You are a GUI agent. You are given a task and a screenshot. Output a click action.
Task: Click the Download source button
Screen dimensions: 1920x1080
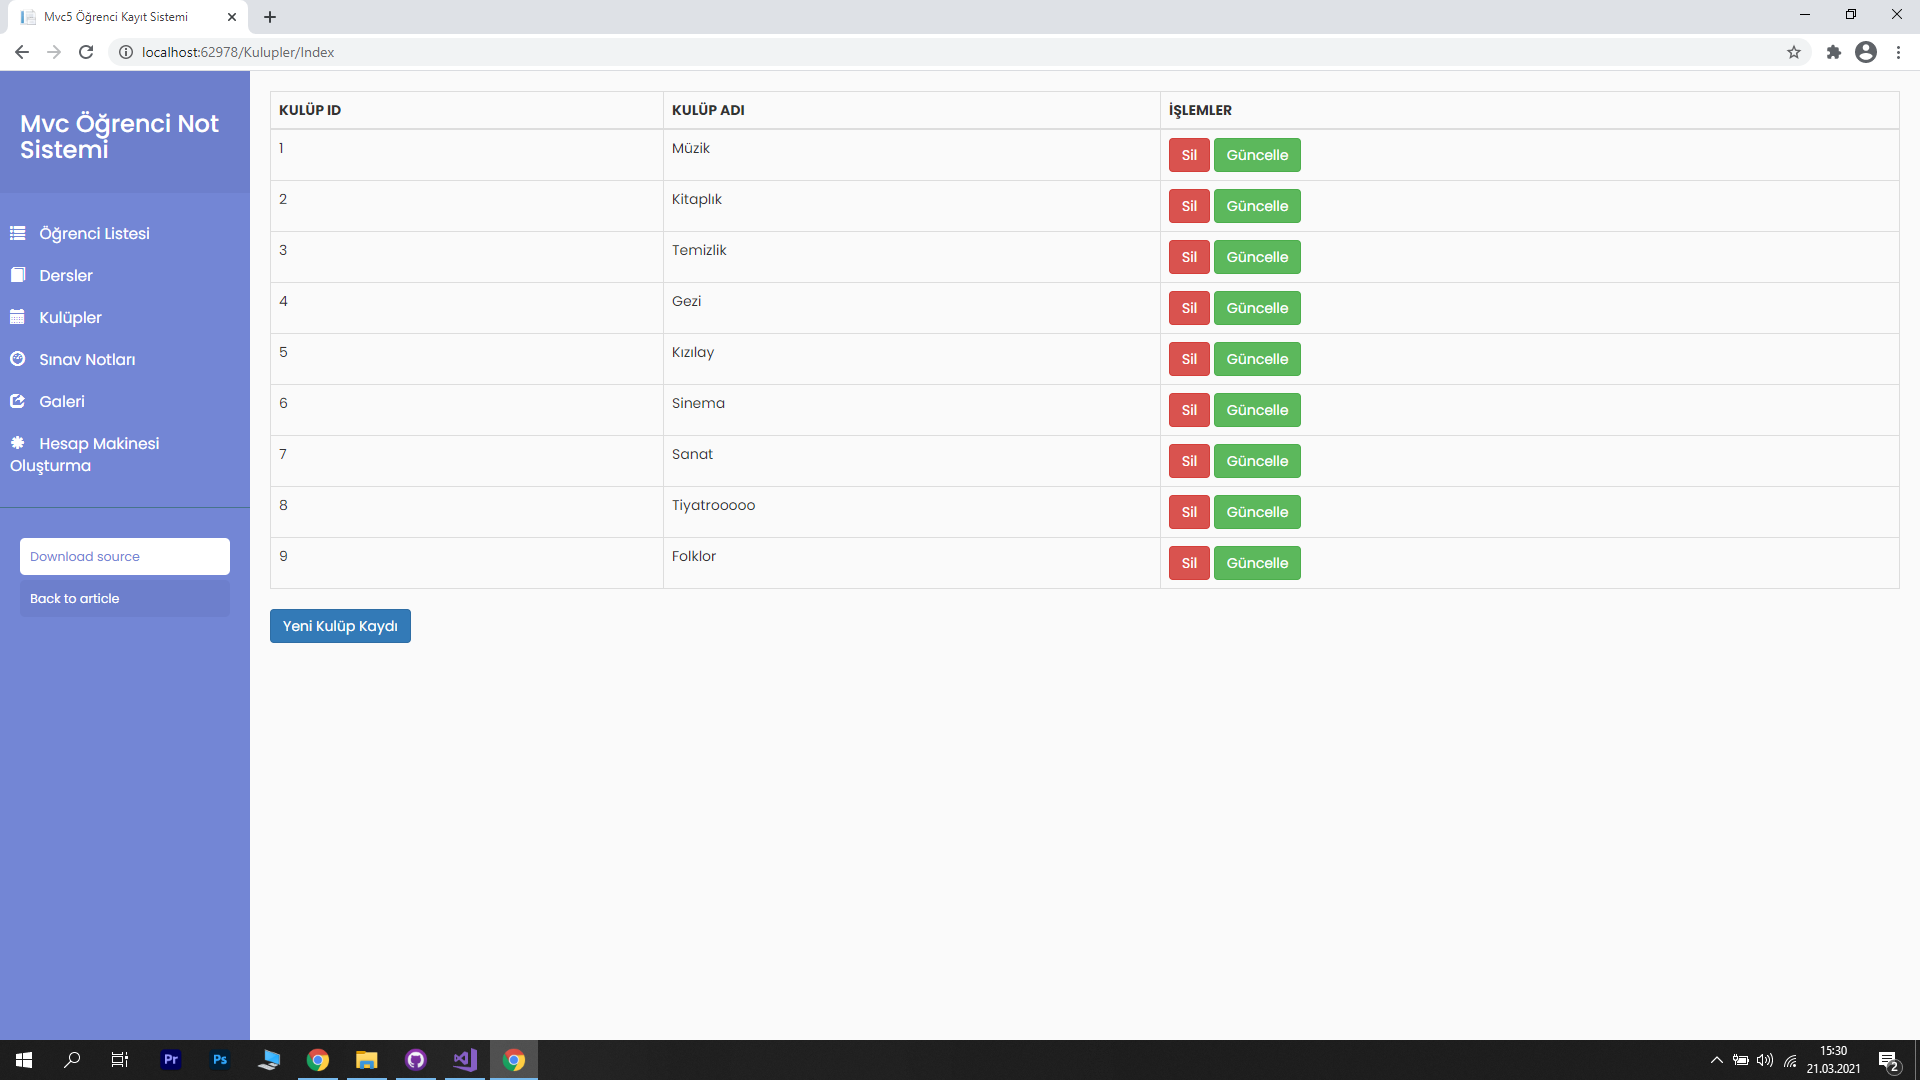pos(125,557)
